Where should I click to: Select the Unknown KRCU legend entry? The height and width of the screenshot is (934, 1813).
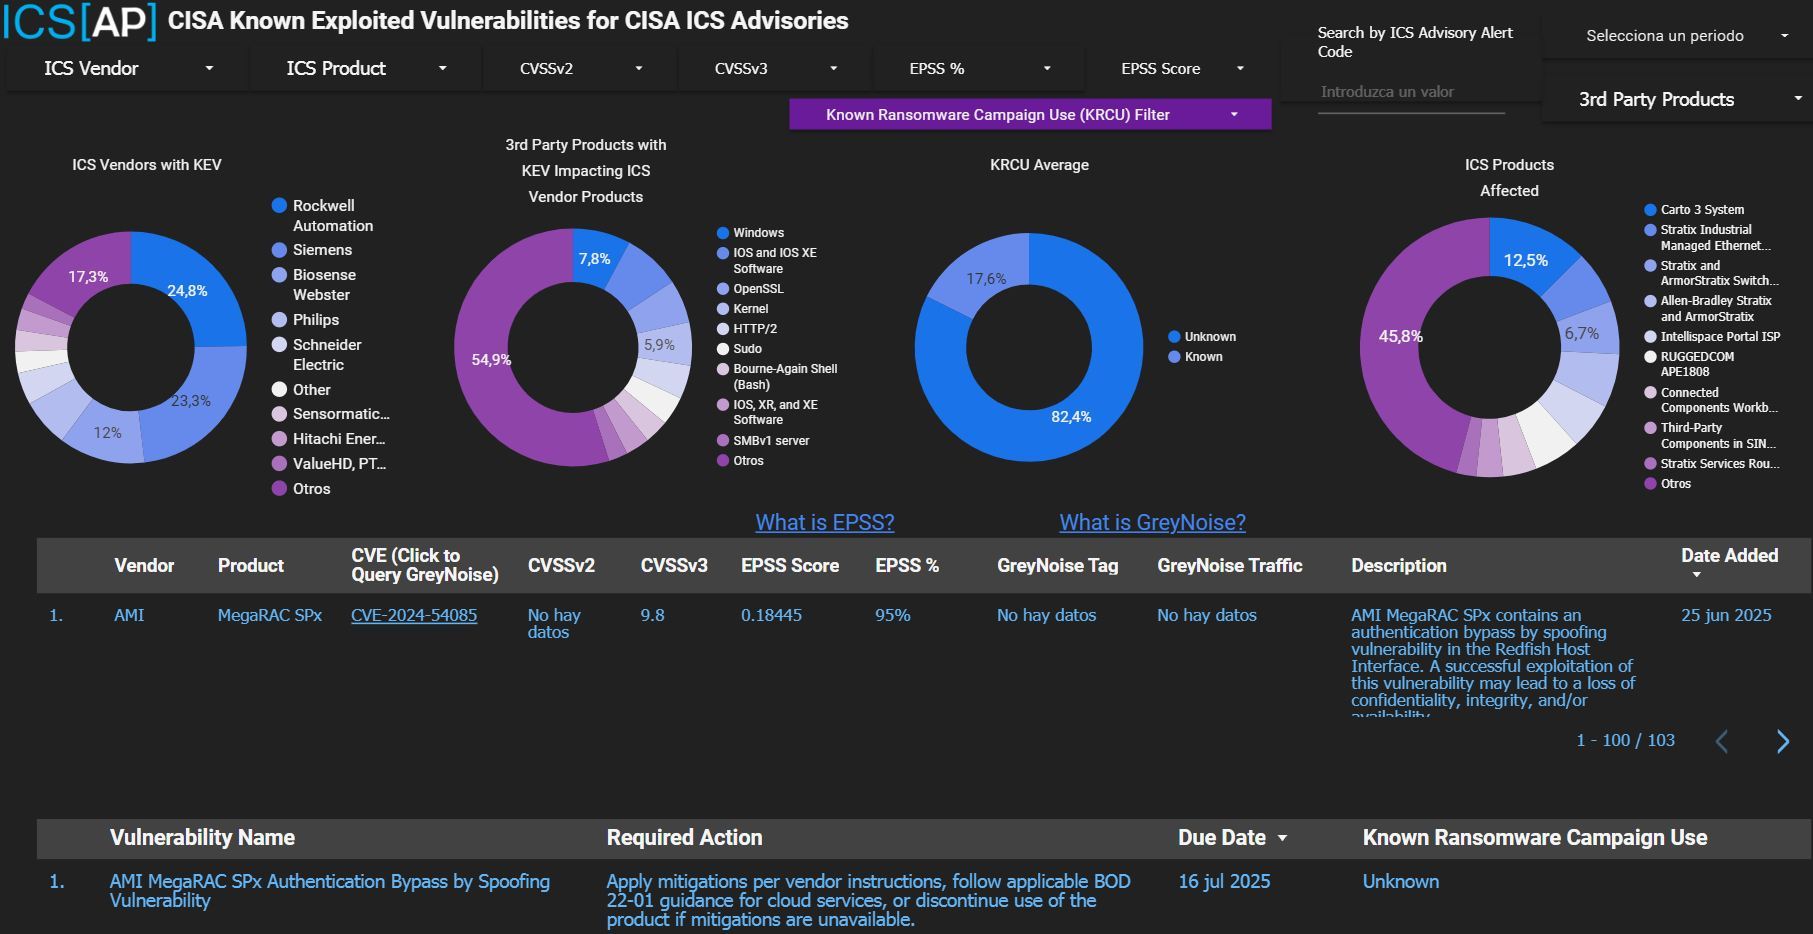[x=1202, y=337]
